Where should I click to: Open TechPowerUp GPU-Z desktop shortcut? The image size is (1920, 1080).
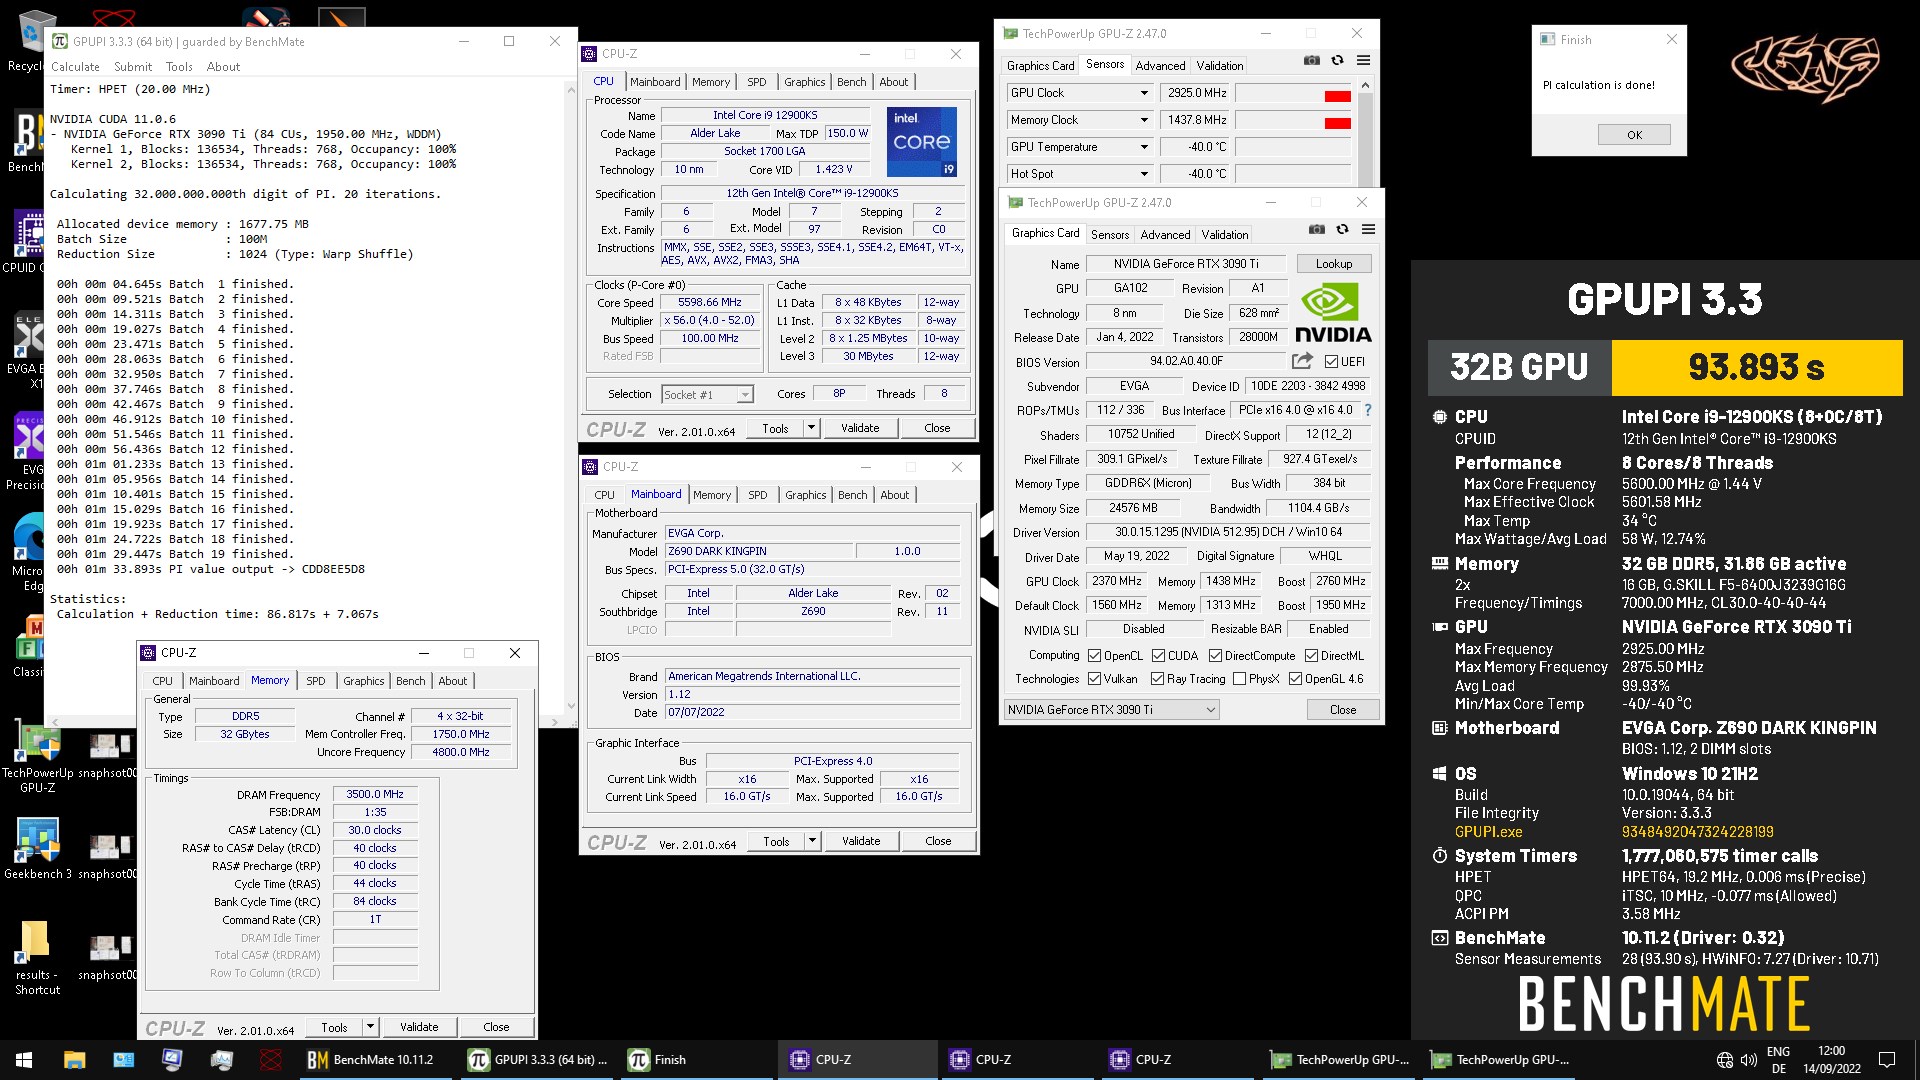point(37,757)
